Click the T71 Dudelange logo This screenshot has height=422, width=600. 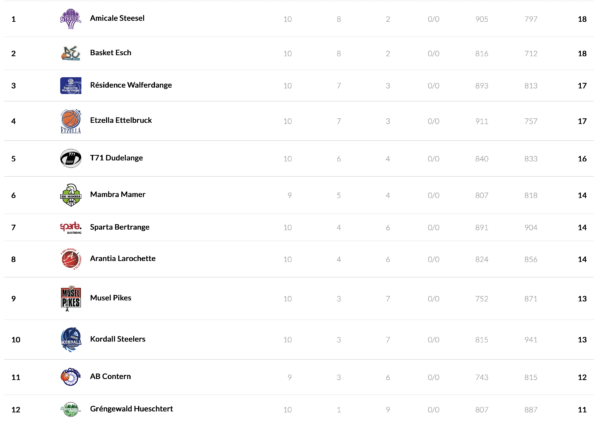70,158
